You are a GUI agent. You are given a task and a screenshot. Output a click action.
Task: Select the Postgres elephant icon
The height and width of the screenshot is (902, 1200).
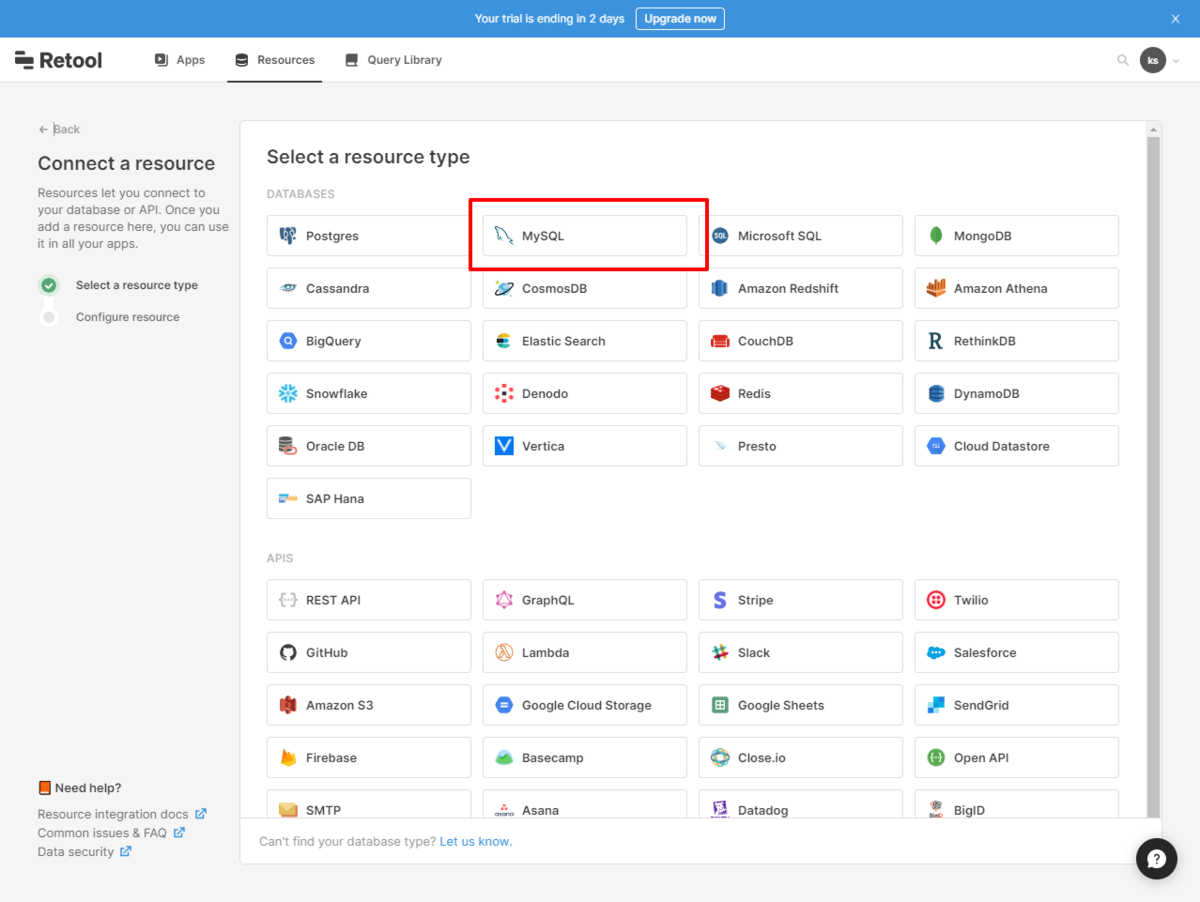(288, 236)
